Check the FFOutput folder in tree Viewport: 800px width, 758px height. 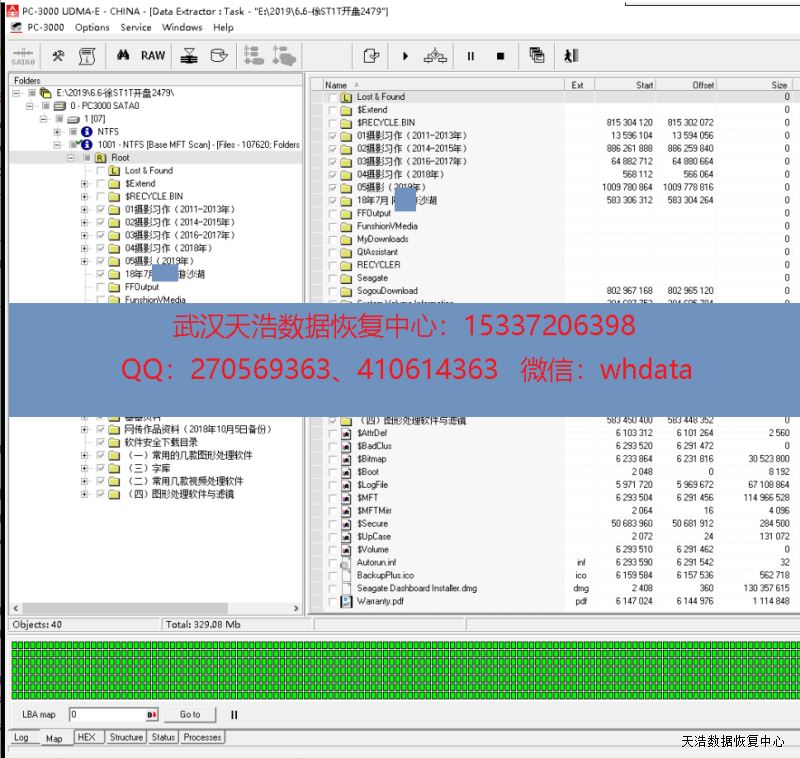101,287
